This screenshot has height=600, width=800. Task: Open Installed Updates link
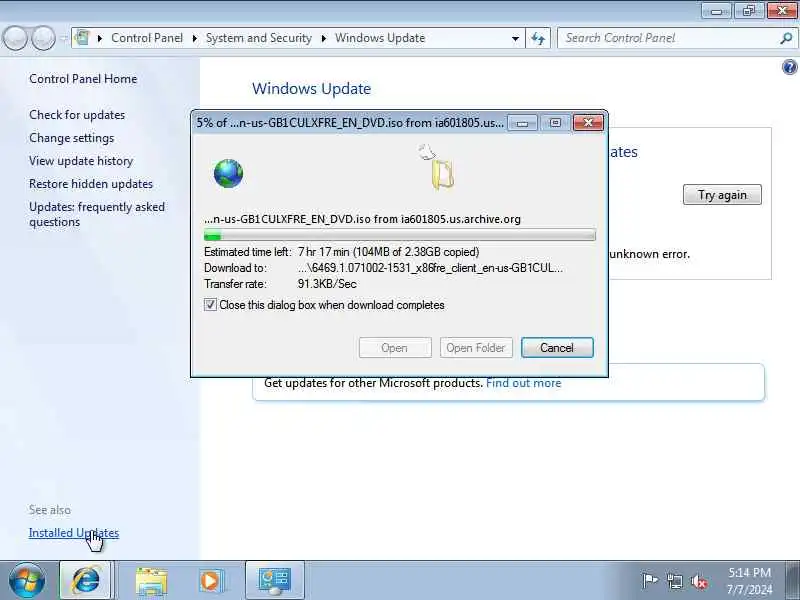73,533
